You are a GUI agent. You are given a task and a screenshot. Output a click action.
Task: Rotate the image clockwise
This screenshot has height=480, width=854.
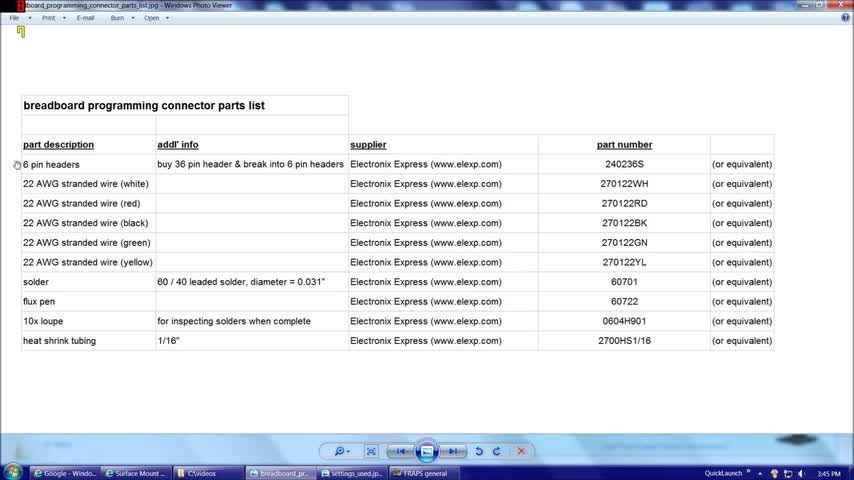(497, 451)
